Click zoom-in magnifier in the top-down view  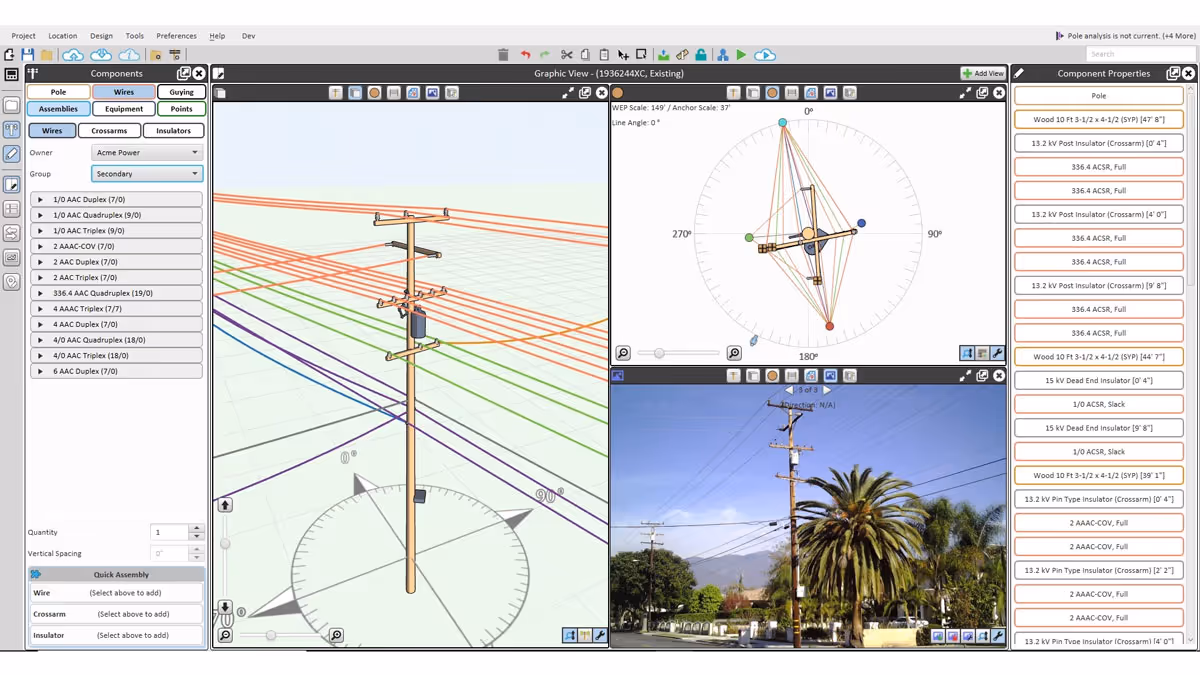734,353
